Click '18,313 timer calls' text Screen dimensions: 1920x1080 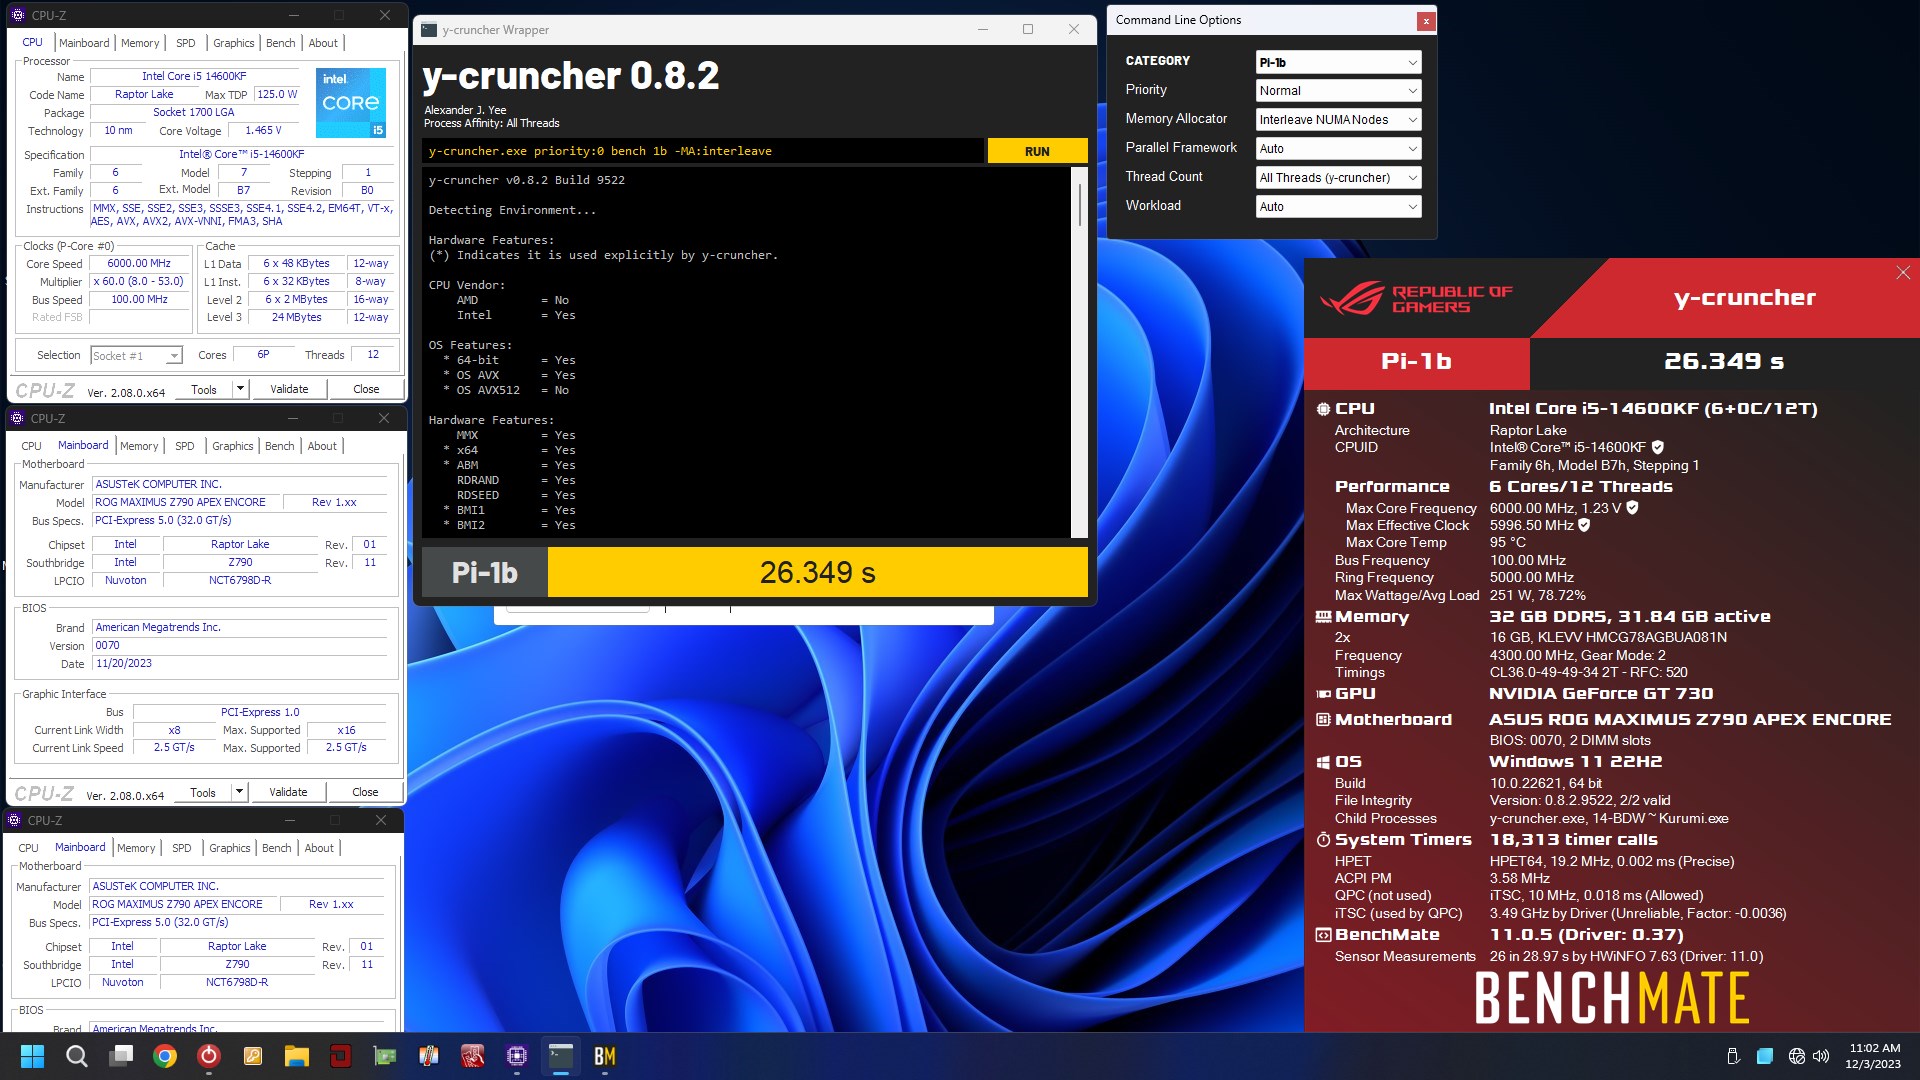pyautogui.click(x=1573, y=840)
